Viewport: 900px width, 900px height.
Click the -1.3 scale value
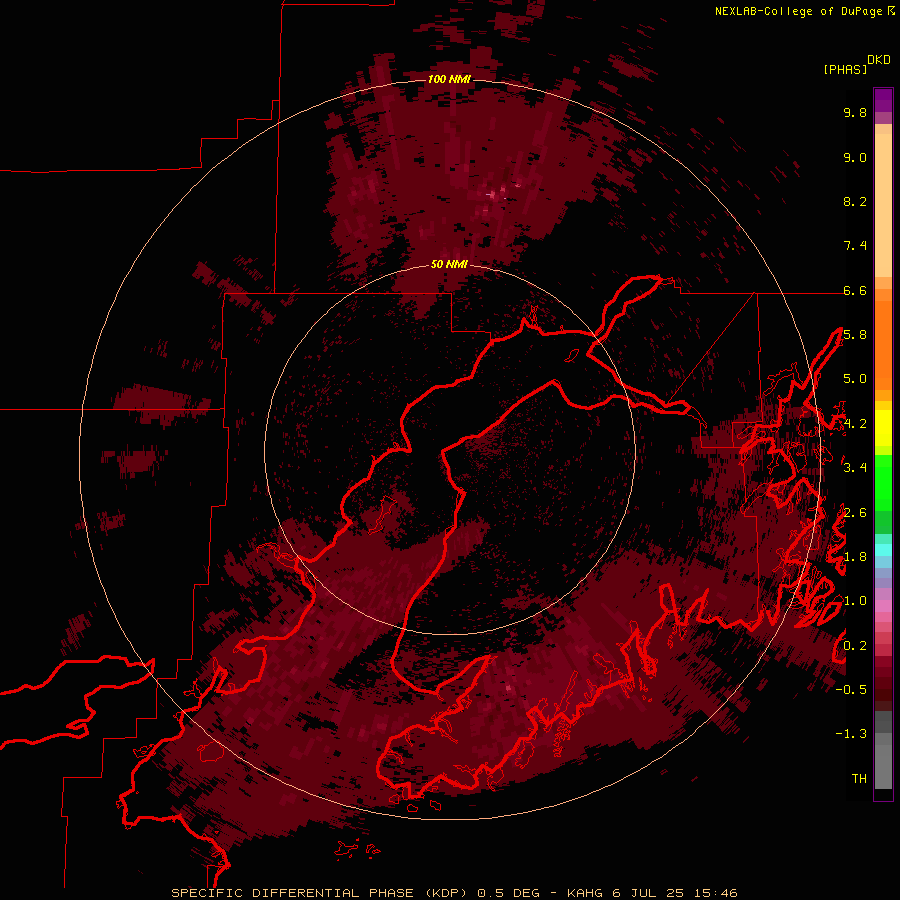(851, 734)
